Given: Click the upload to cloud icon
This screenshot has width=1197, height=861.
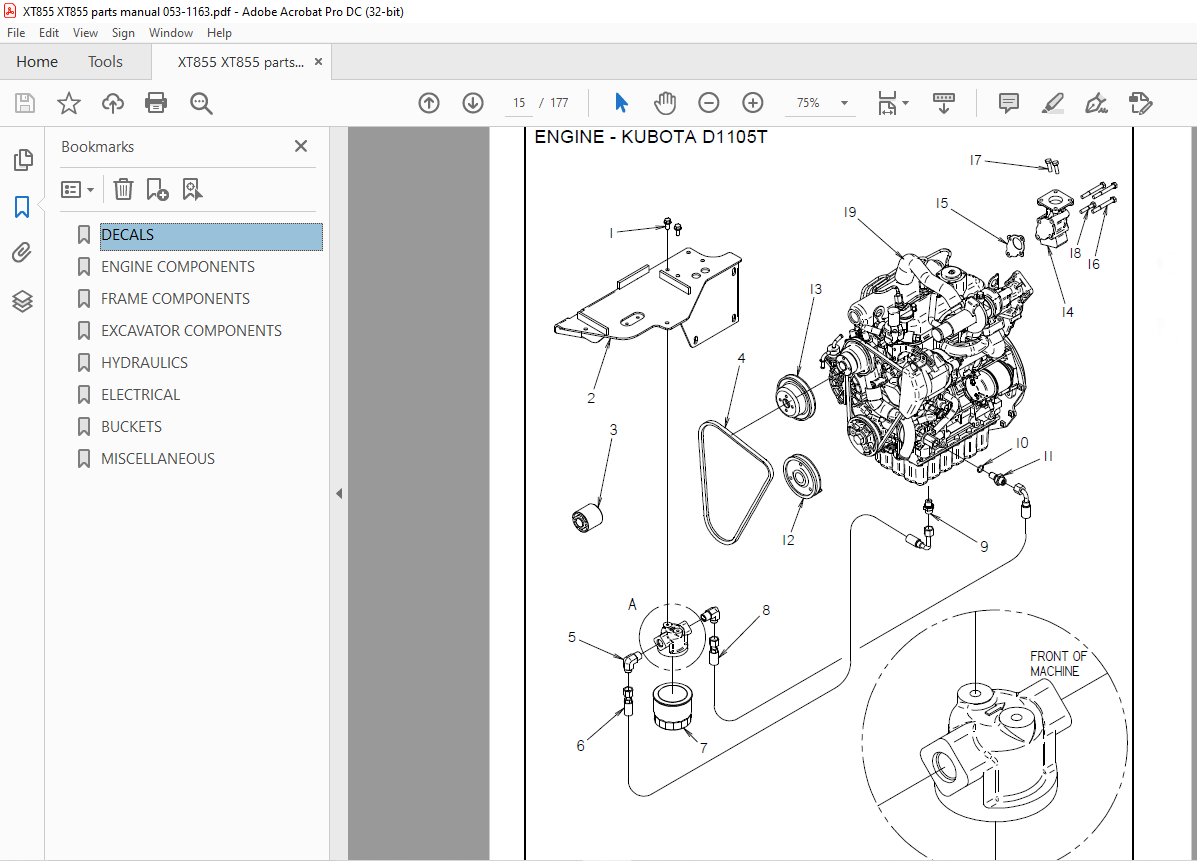Looking at the screenshot, I should [113, 103].
